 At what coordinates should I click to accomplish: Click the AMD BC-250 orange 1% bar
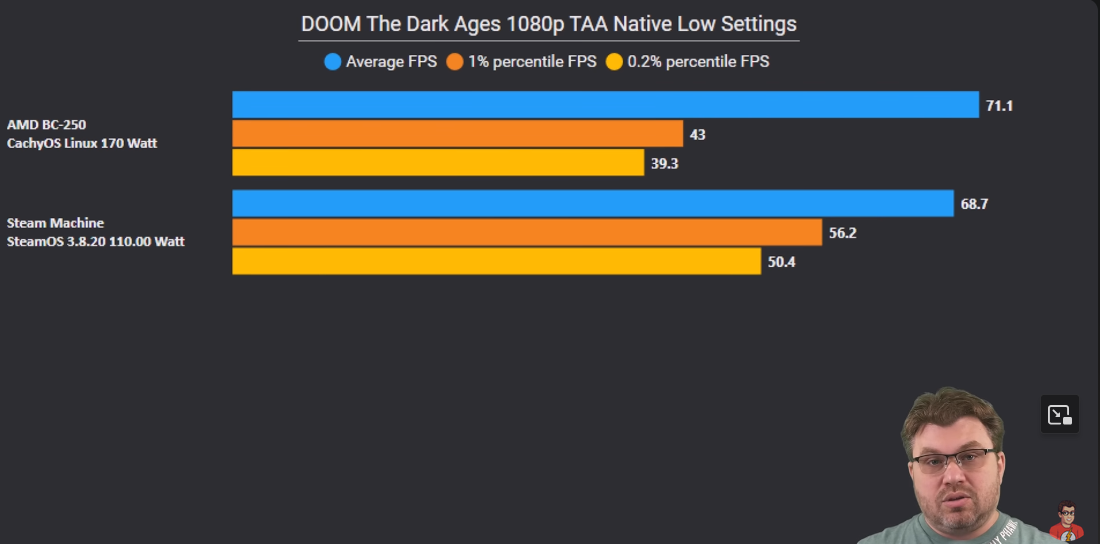[457, 133]
